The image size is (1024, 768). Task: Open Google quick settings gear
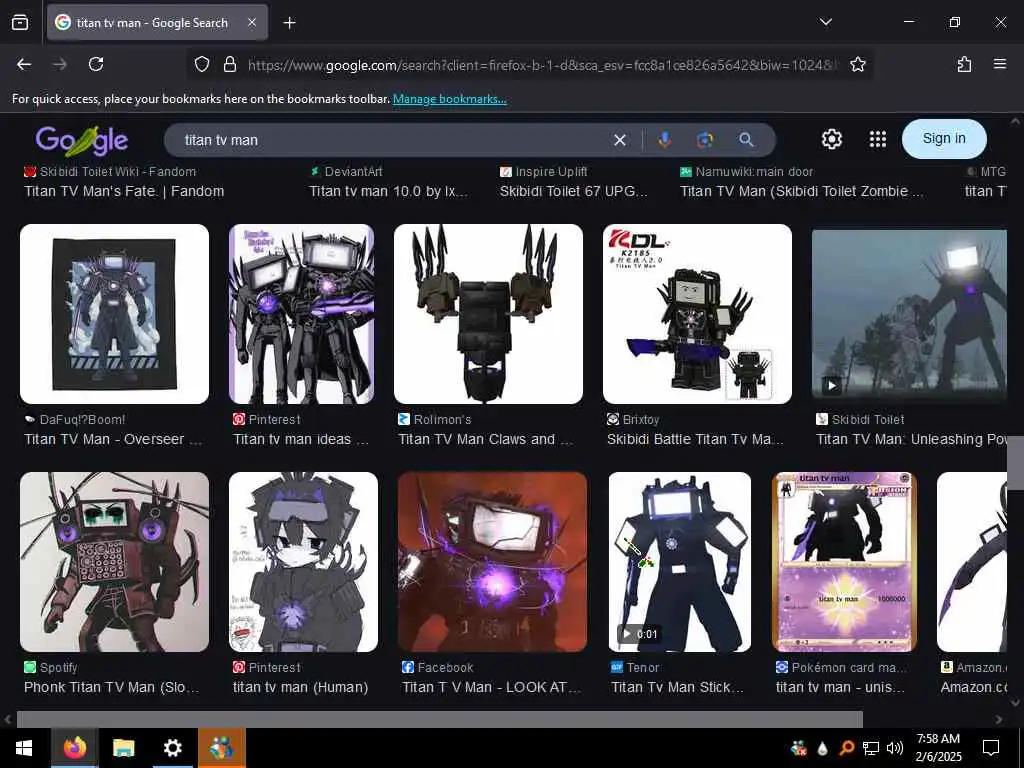click(831, 139)
